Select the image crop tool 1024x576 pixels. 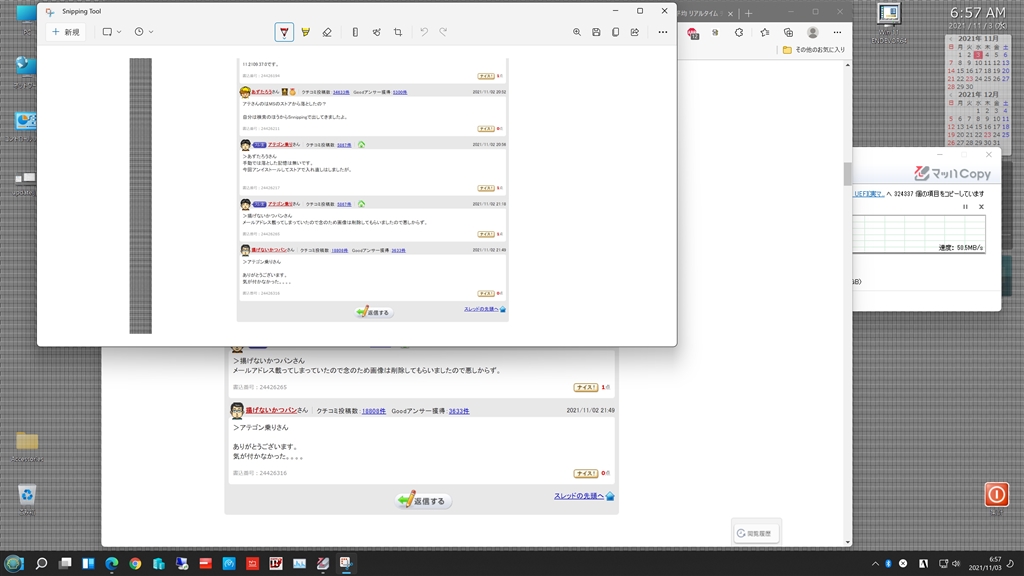tap(398, 32)
